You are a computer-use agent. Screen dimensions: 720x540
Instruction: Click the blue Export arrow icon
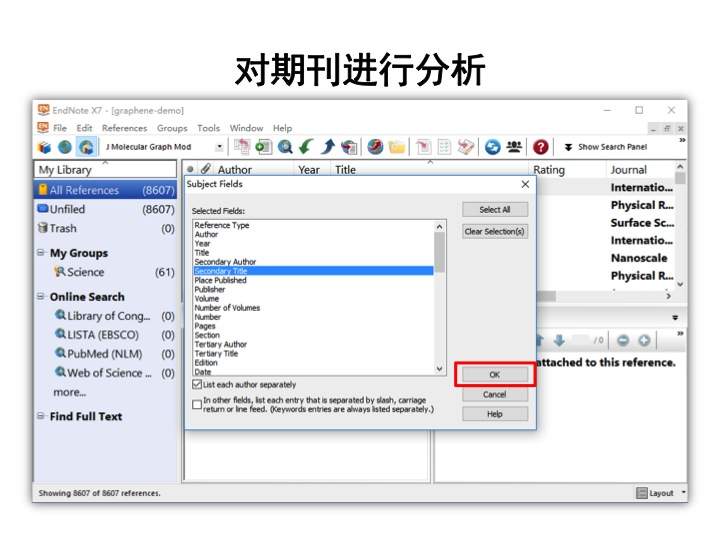pyautogui.click(x=327, y=147)
